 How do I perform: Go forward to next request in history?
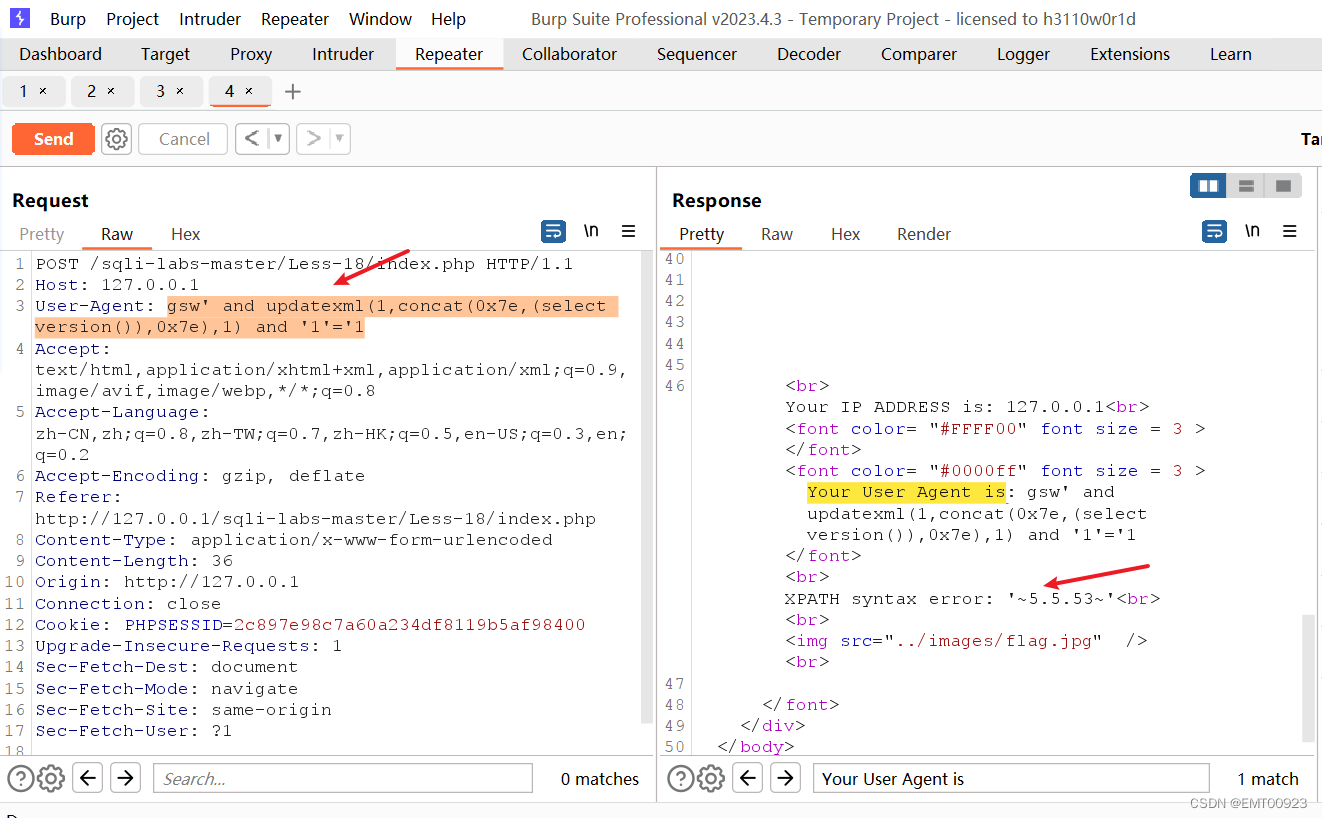click(313, 138)
